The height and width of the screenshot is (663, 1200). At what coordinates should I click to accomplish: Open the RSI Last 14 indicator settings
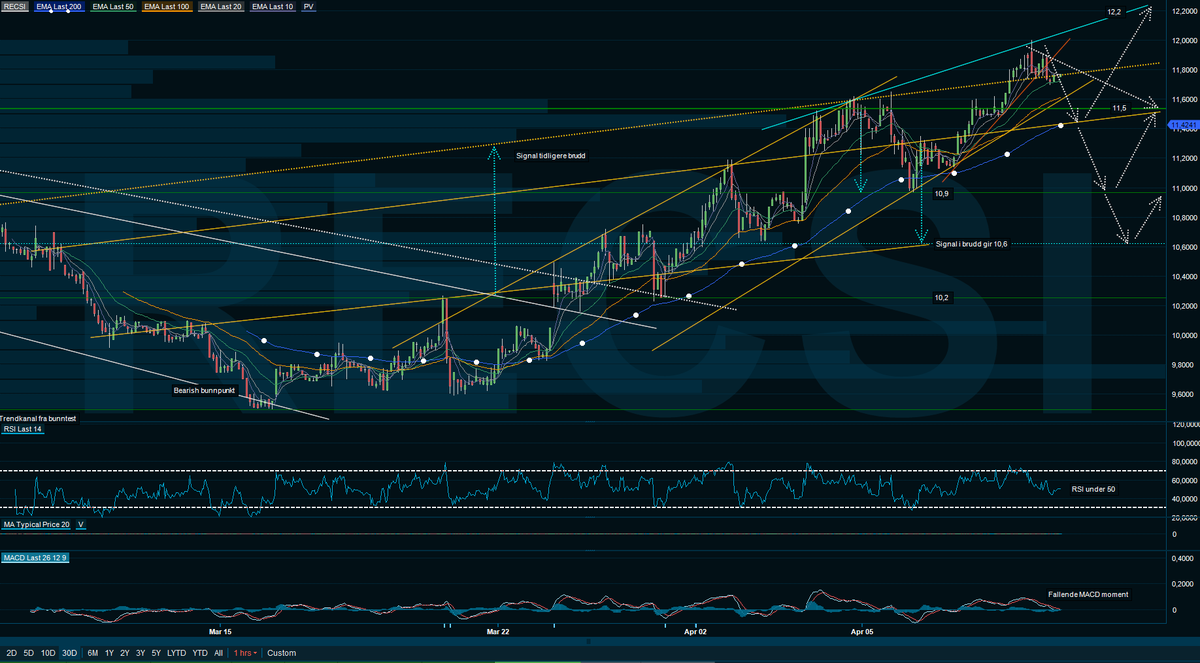(22, 429)
